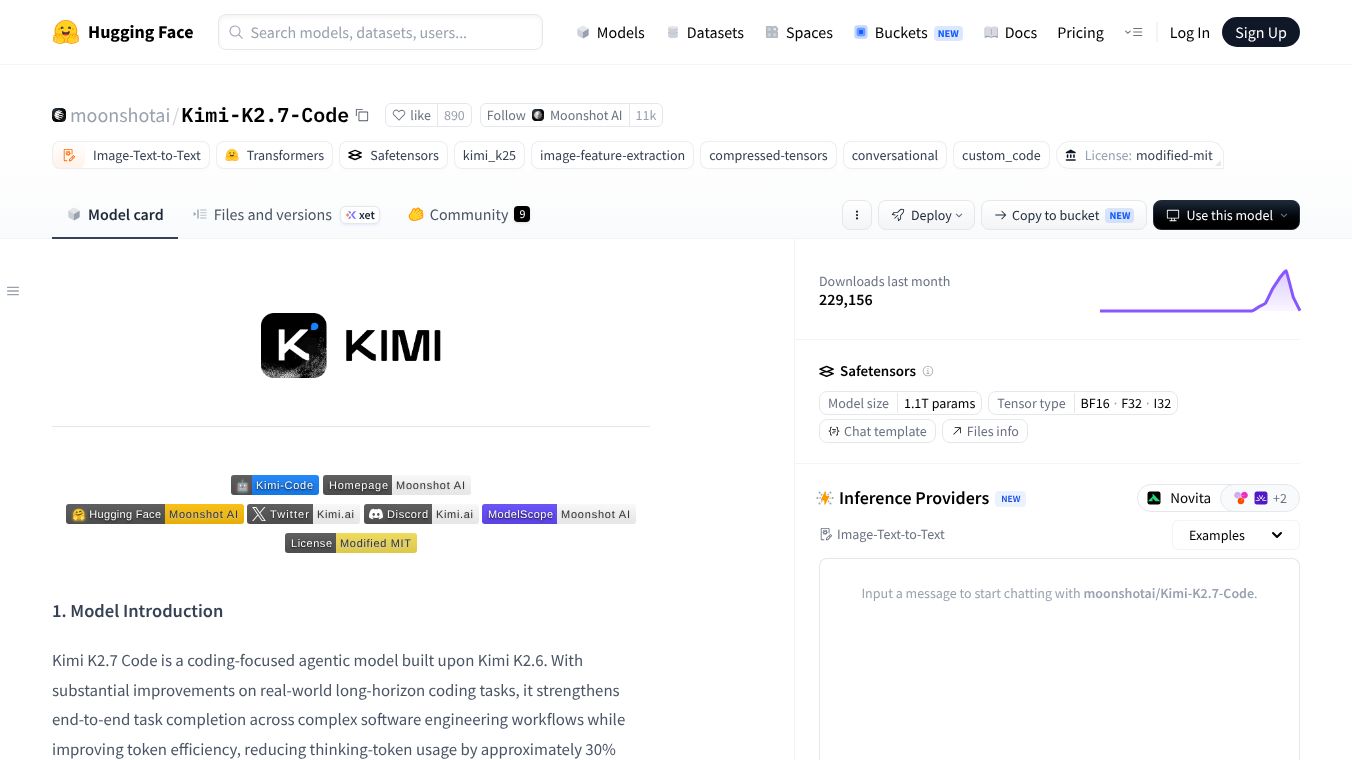This screenshot has height=760, width=1352.
Task: Click the Sign Up button
Action: (x=1261, y=32)
